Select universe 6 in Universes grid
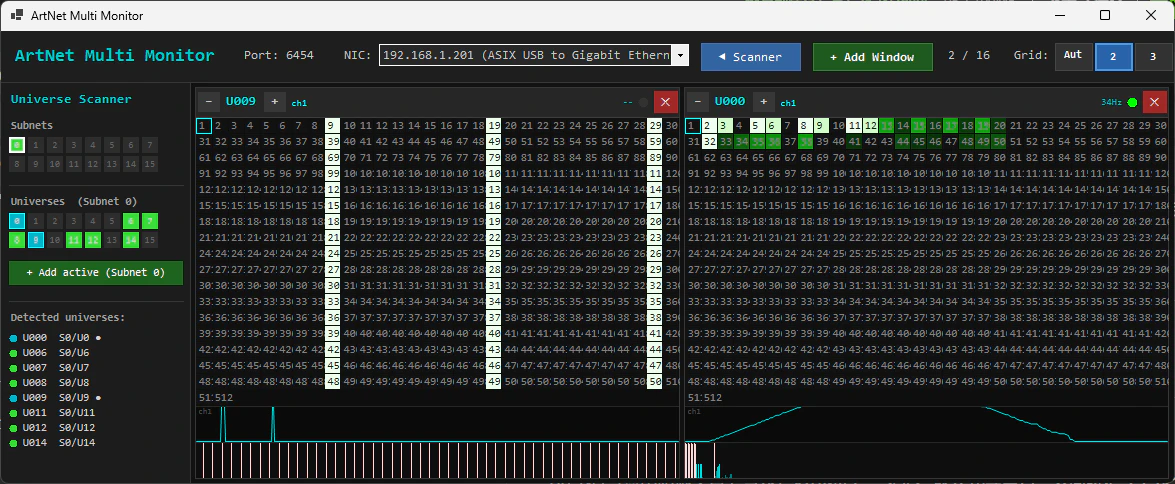The height and width of the screenshot is (484, 1175). (131, 220)
